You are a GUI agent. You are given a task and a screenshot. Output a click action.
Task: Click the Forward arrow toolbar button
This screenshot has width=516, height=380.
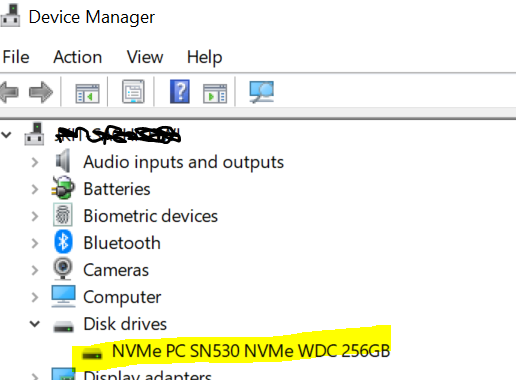point(41,92)
